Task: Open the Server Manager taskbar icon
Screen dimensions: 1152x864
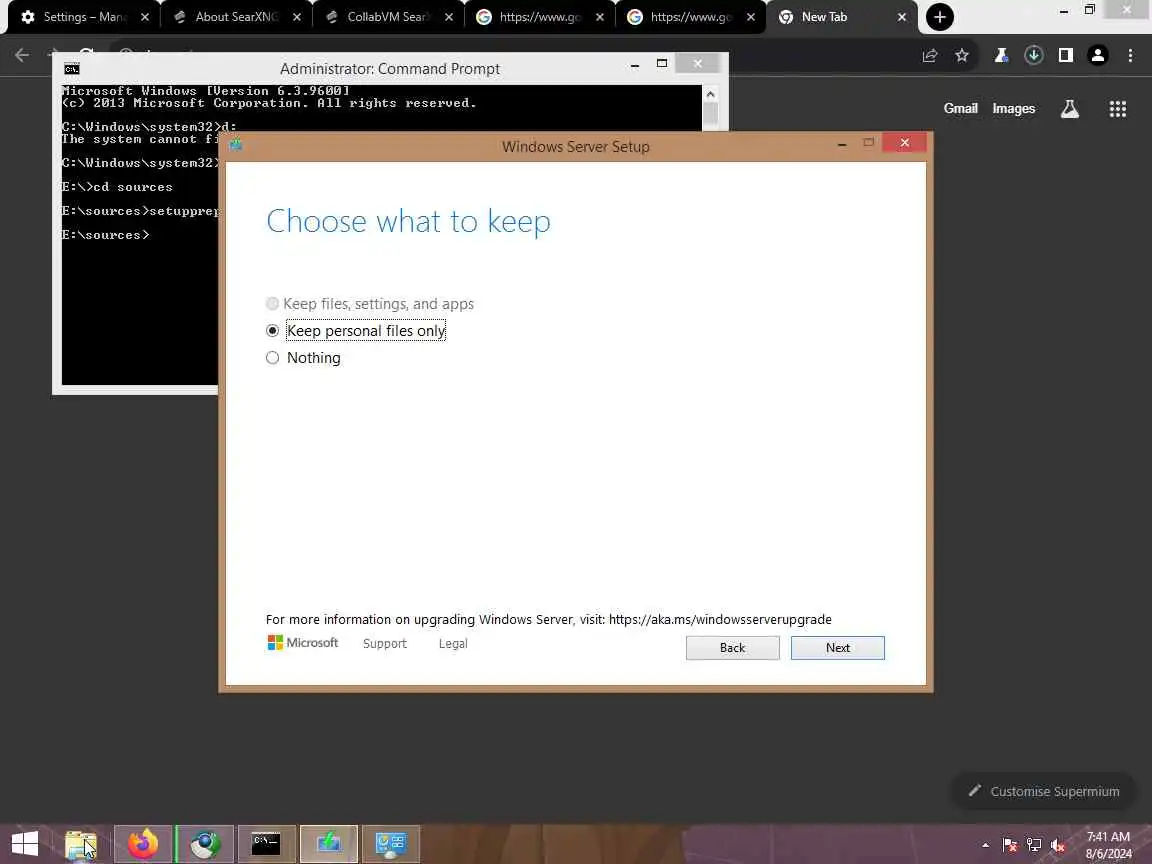Action: coord(390,844)
